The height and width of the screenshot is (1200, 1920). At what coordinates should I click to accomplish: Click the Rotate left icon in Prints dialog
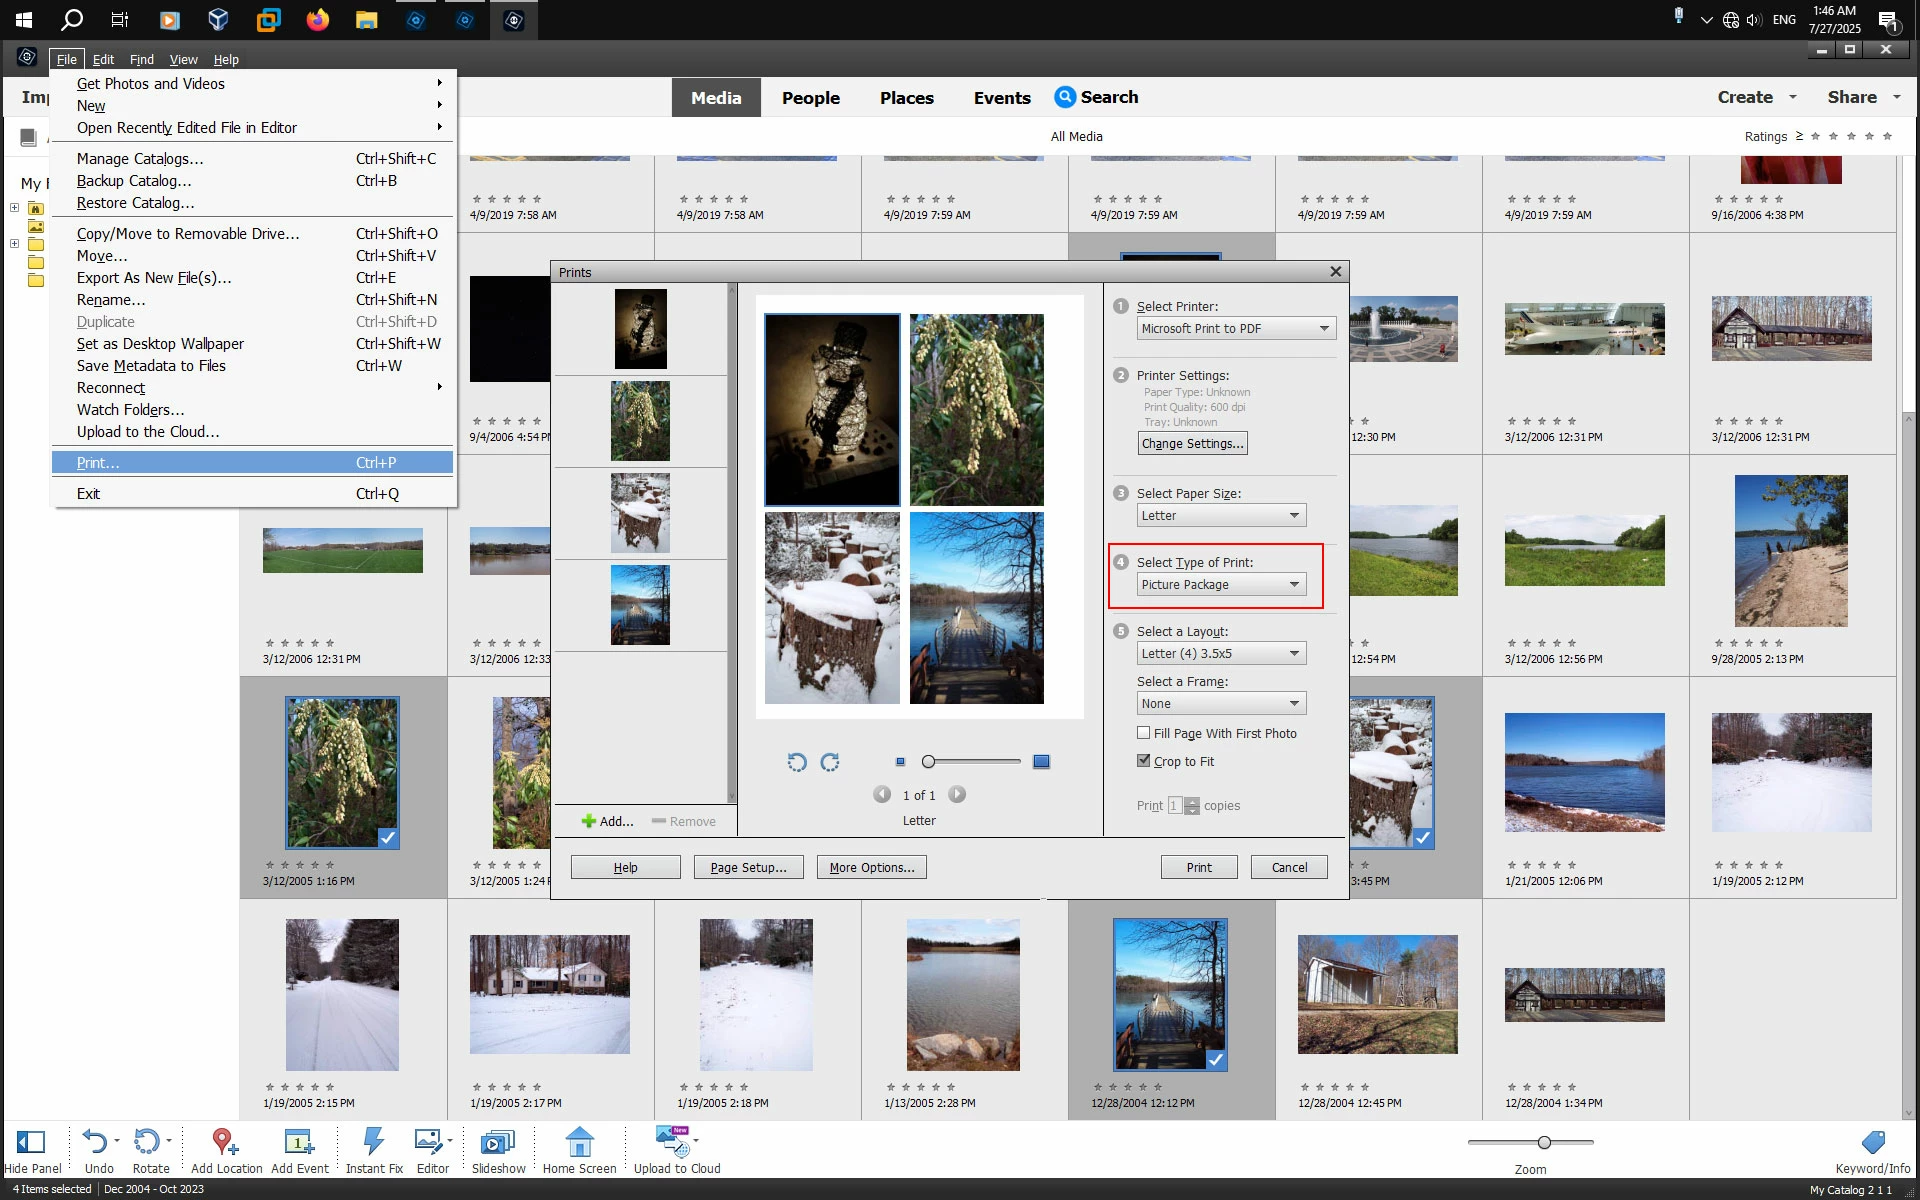pos(796,762)
